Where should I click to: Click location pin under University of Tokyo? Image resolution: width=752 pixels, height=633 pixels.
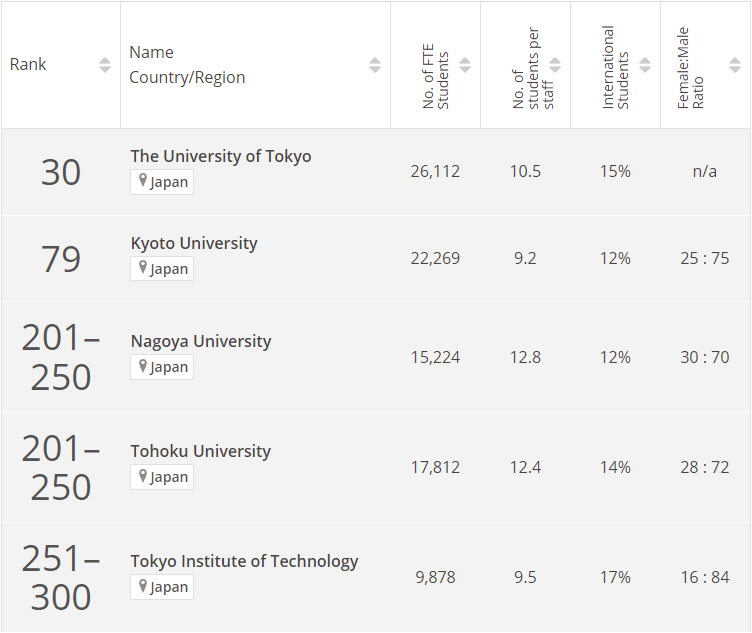coord(143,181)
